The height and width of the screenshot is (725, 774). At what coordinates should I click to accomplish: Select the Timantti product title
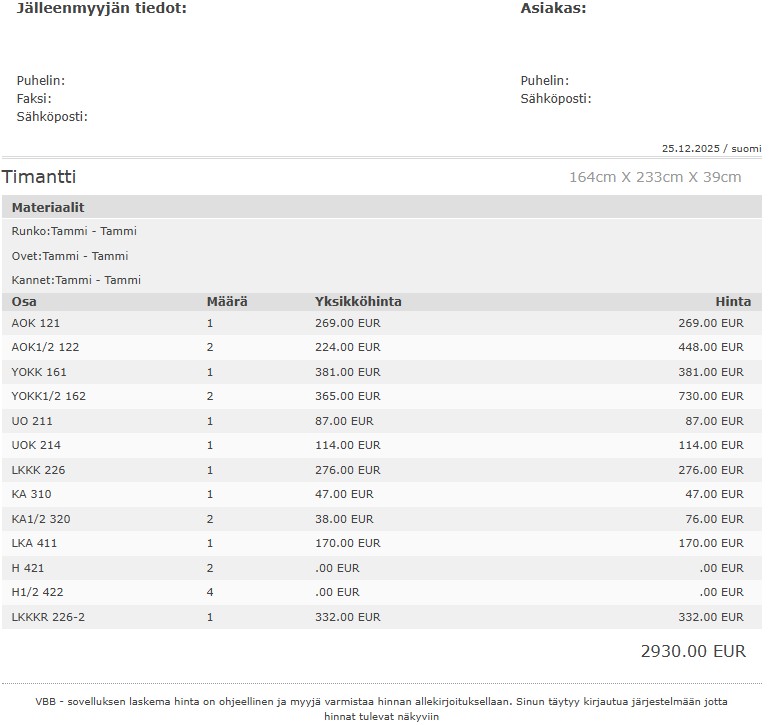39,178
